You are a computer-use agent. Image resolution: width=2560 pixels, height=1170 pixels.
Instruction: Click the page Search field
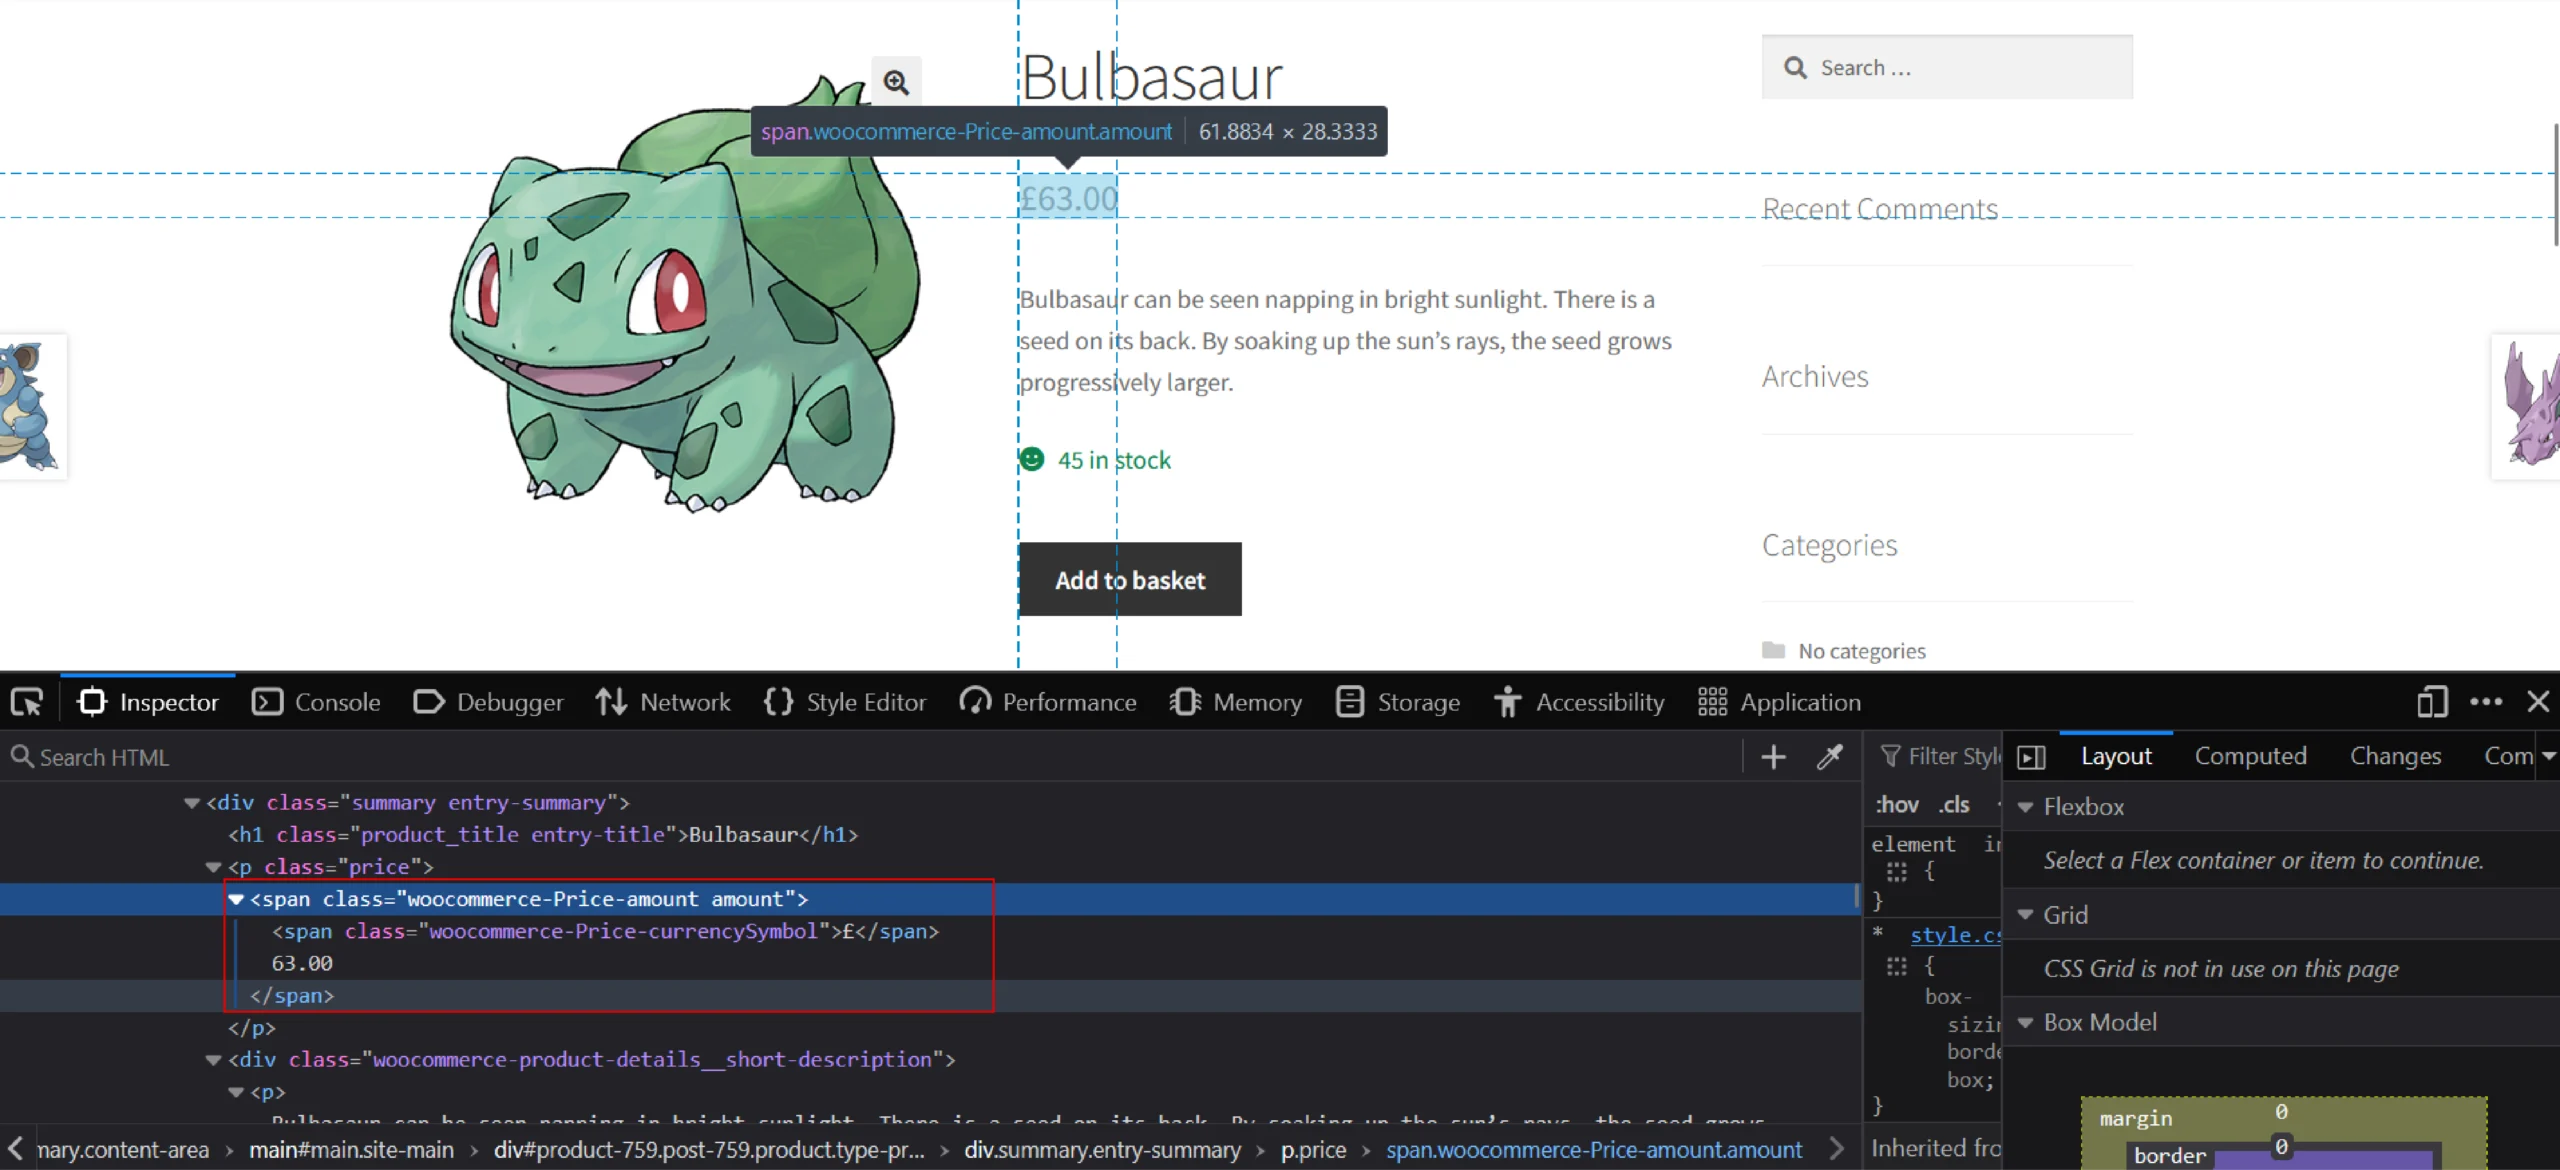click(x=1947, y=68)
